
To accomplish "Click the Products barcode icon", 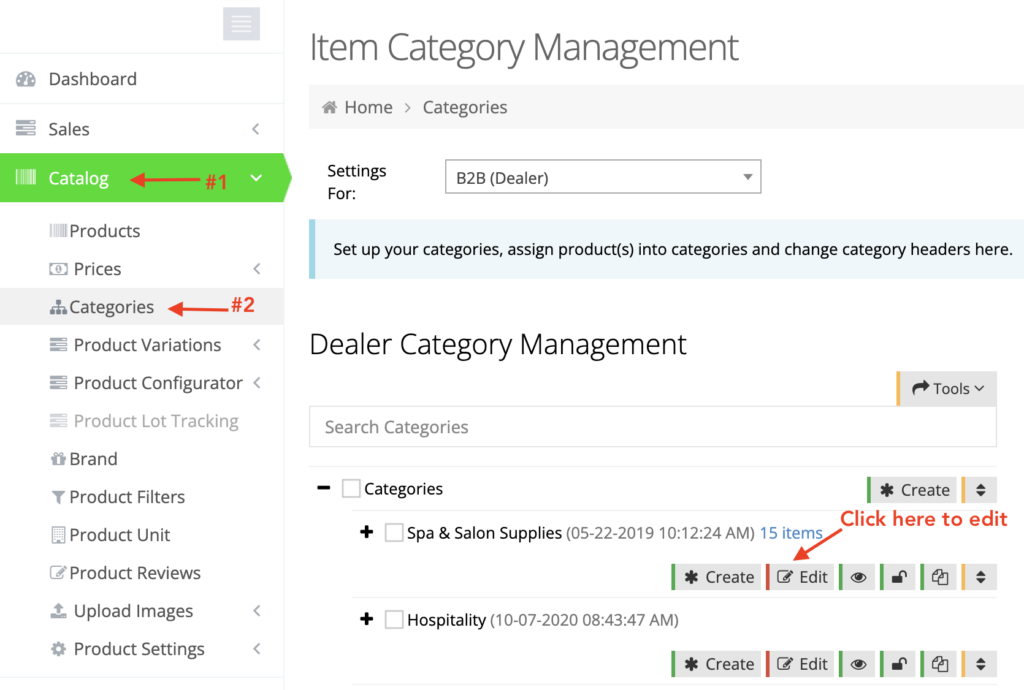I will coord(58,230).
